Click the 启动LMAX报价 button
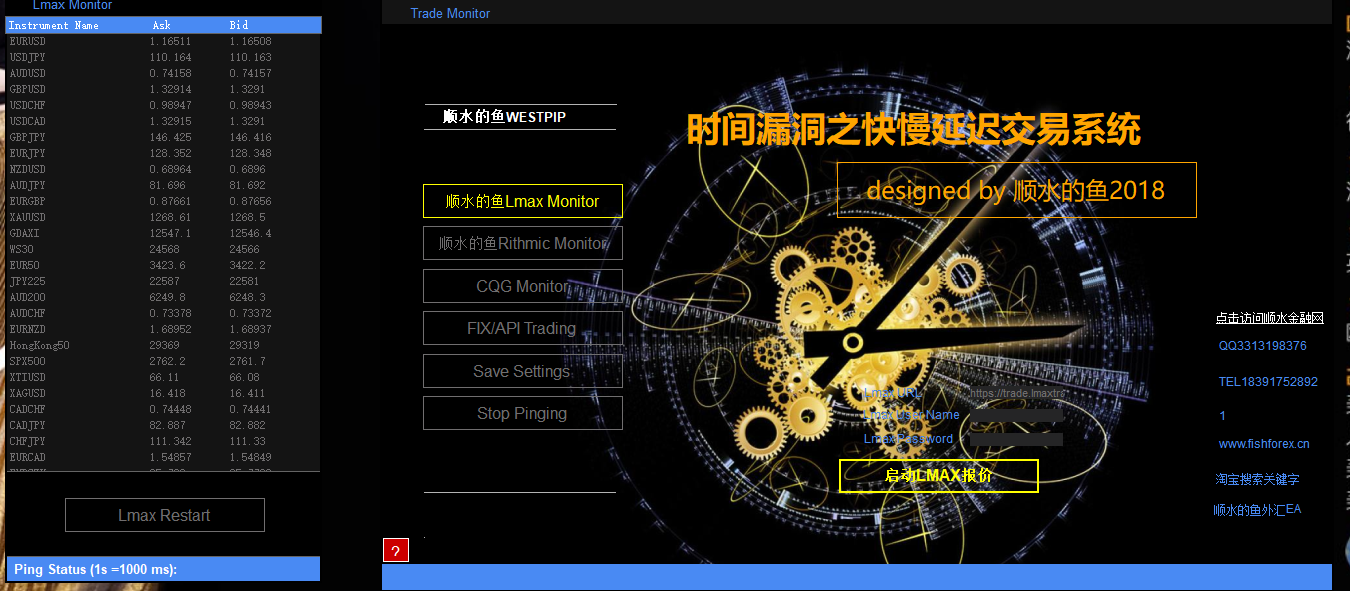The width and height of the screenshot is (1350, 591). (939, 476)
